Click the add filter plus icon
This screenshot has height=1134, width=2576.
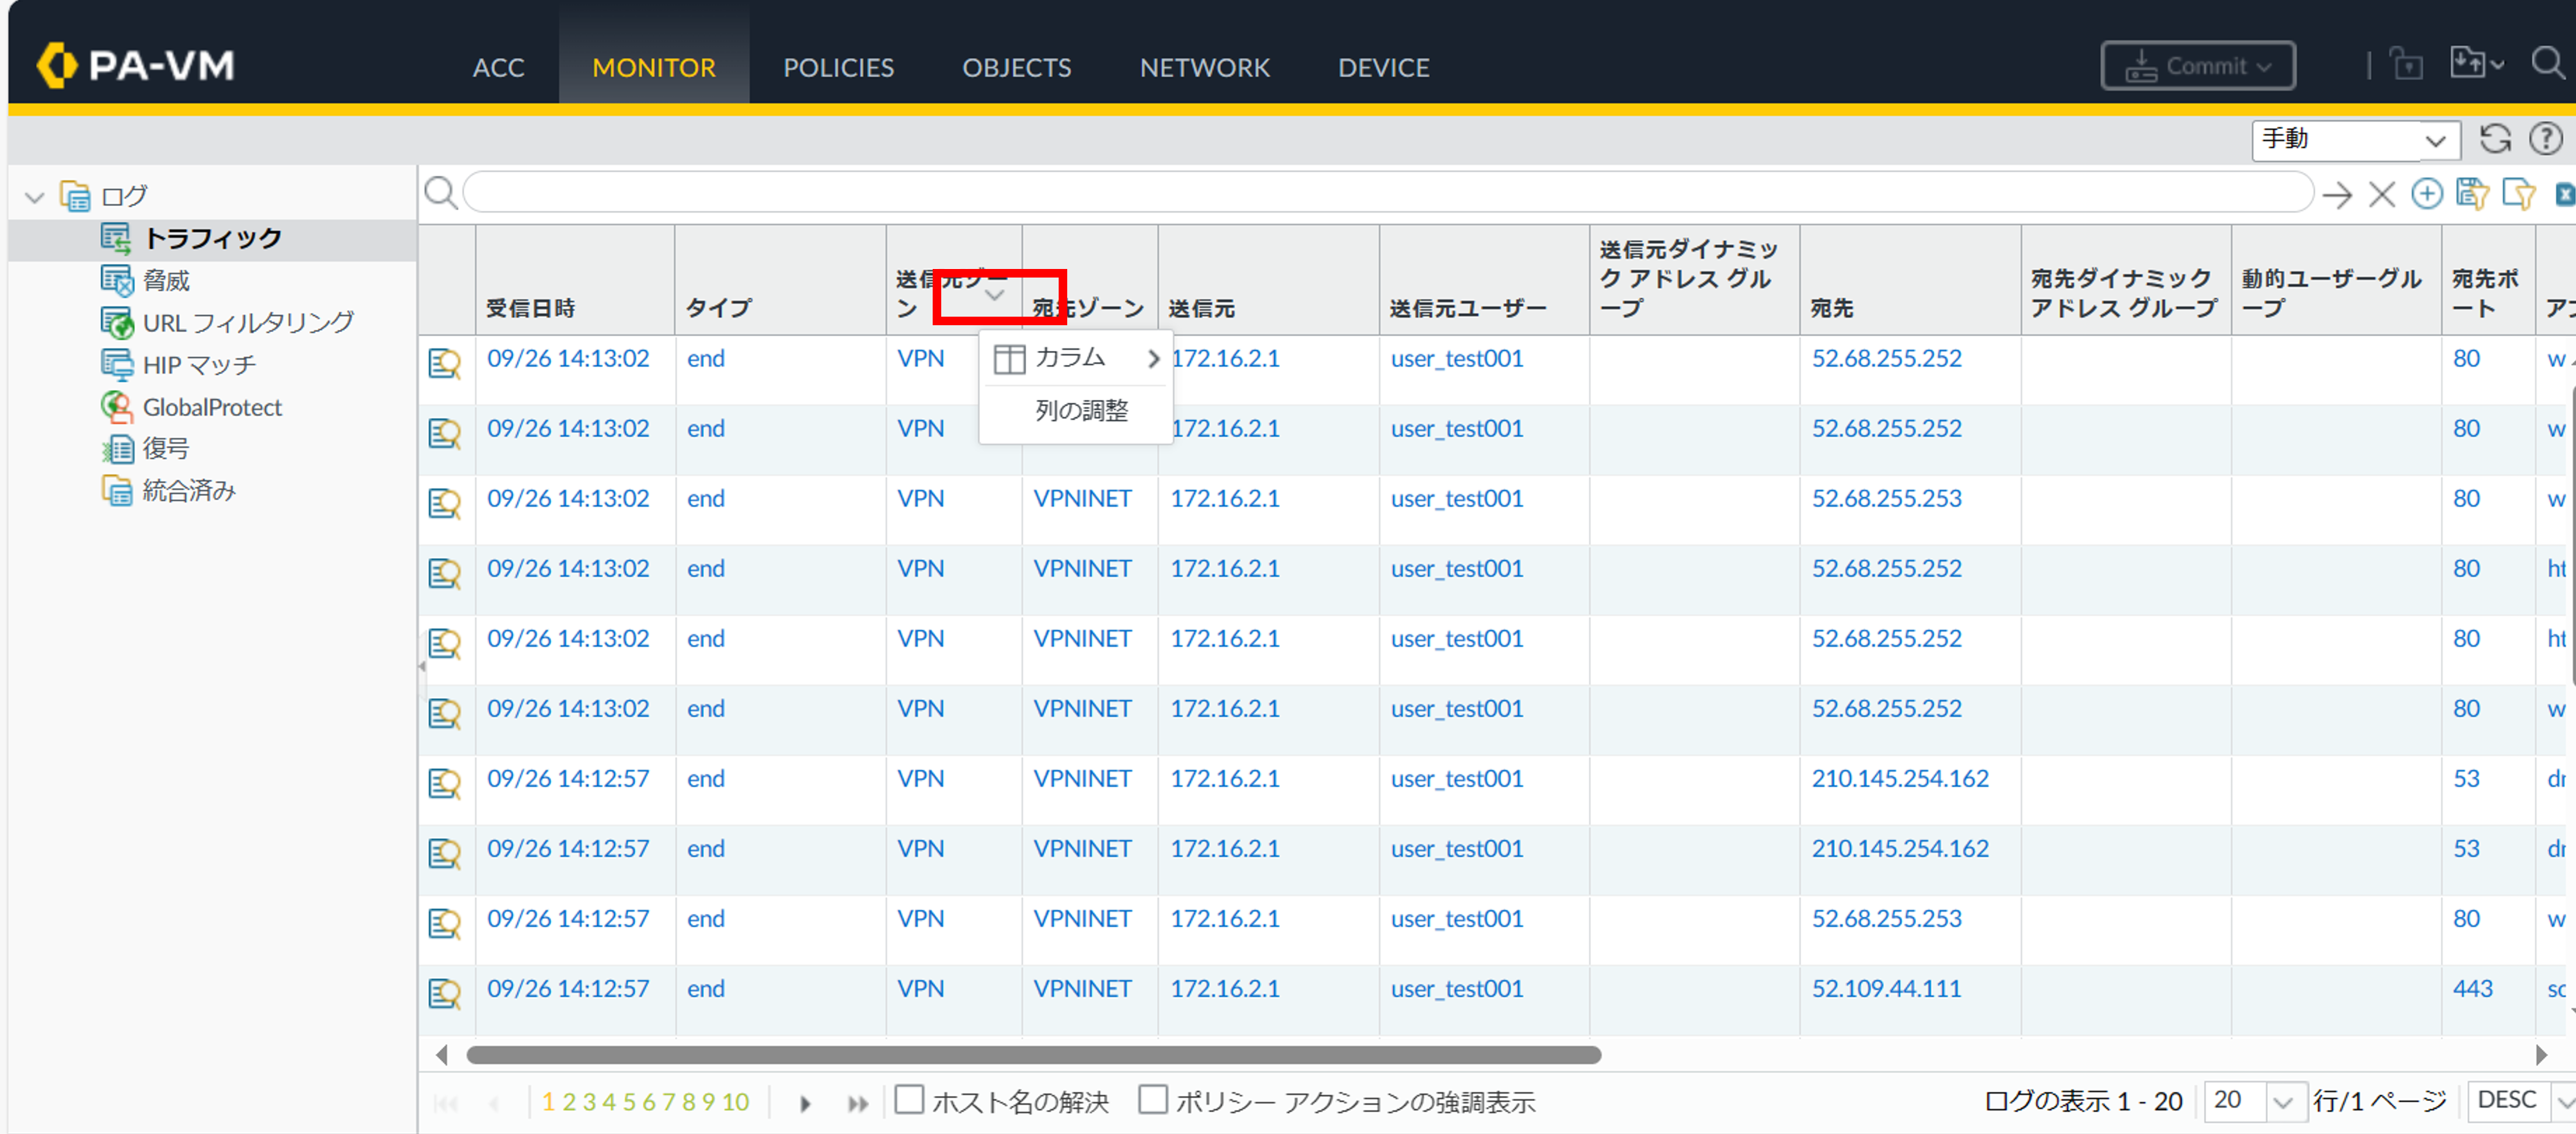(x=2427, y=193)
